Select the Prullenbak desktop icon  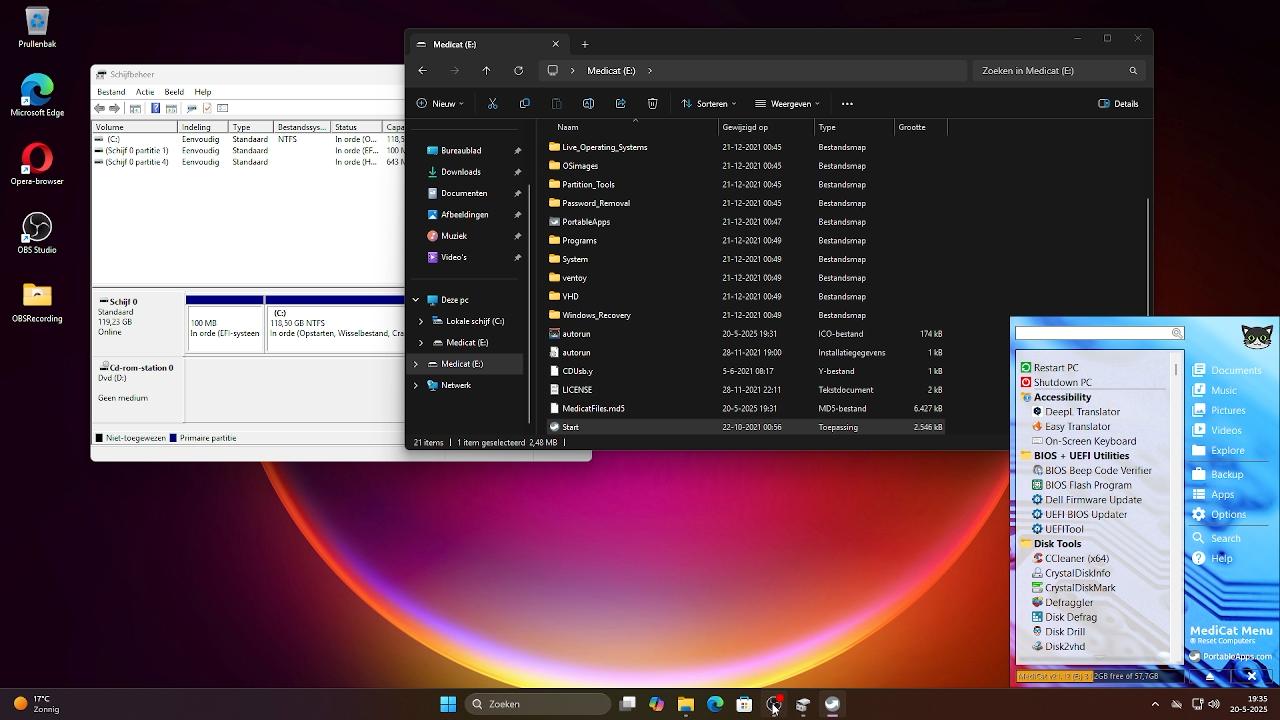point(37,27)
